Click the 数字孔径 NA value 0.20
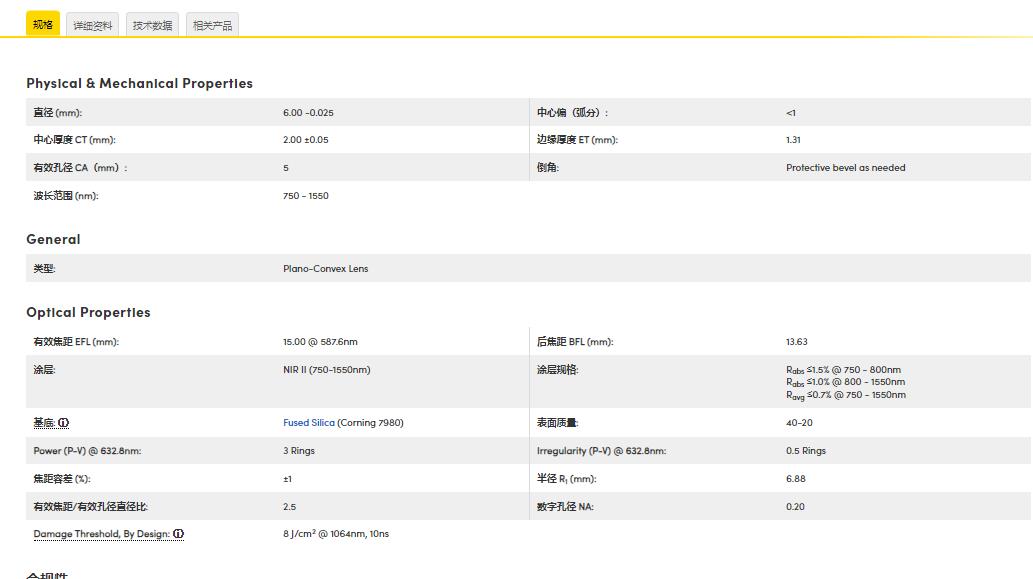The image size is (1033, 579). click(795, 507)
